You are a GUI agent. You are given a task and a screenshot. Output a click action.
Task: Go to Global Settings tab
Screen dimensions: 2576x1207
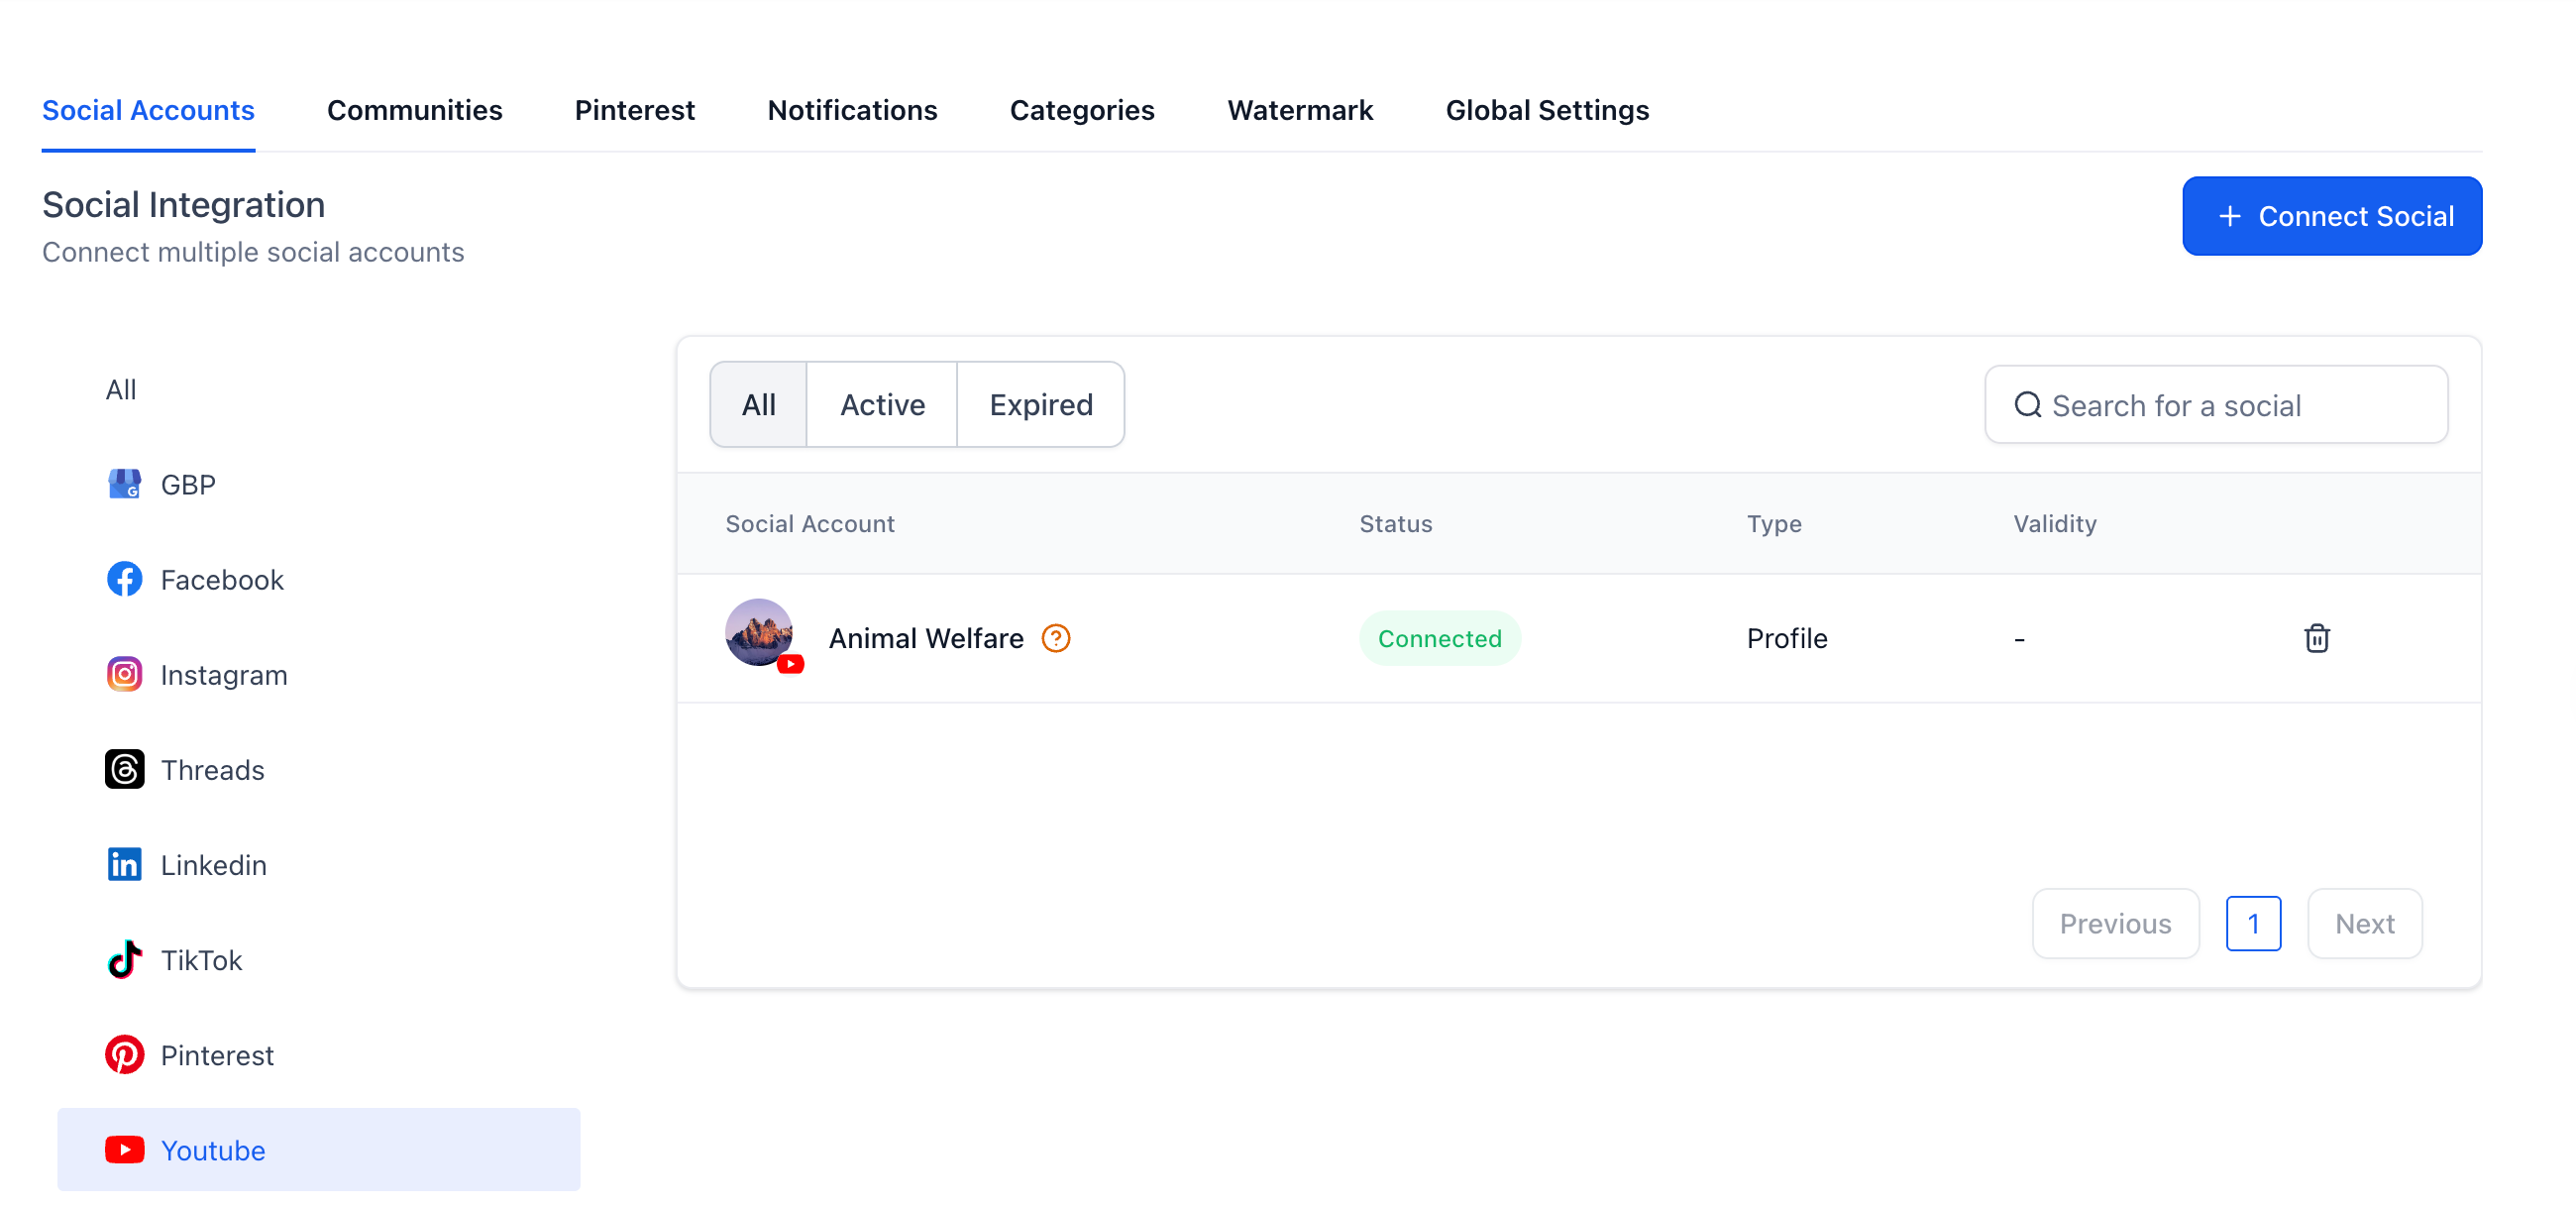pos(1546,110)
